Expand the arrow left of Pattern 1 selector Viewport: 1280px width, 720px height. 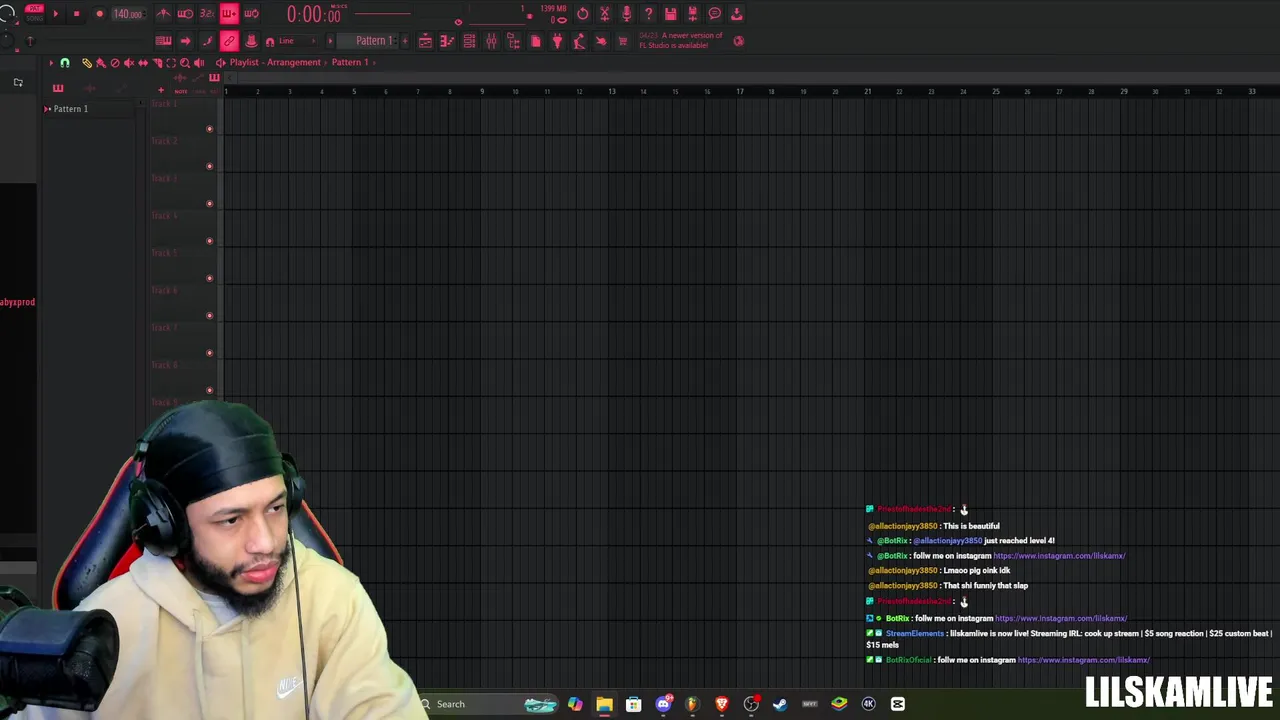click(330, 41)
